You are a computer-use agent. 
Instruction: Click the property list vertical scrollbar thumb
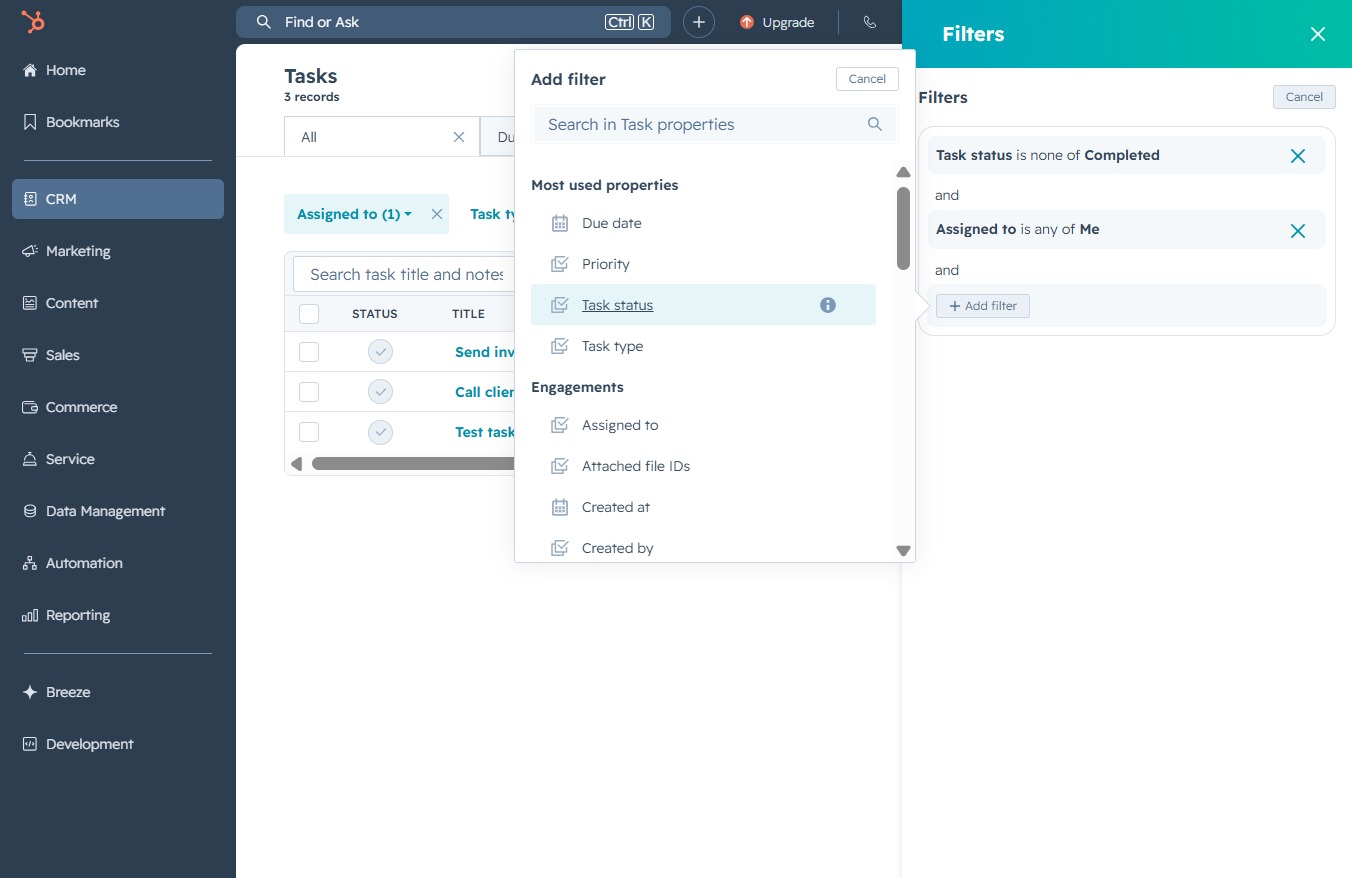(903, 228)
